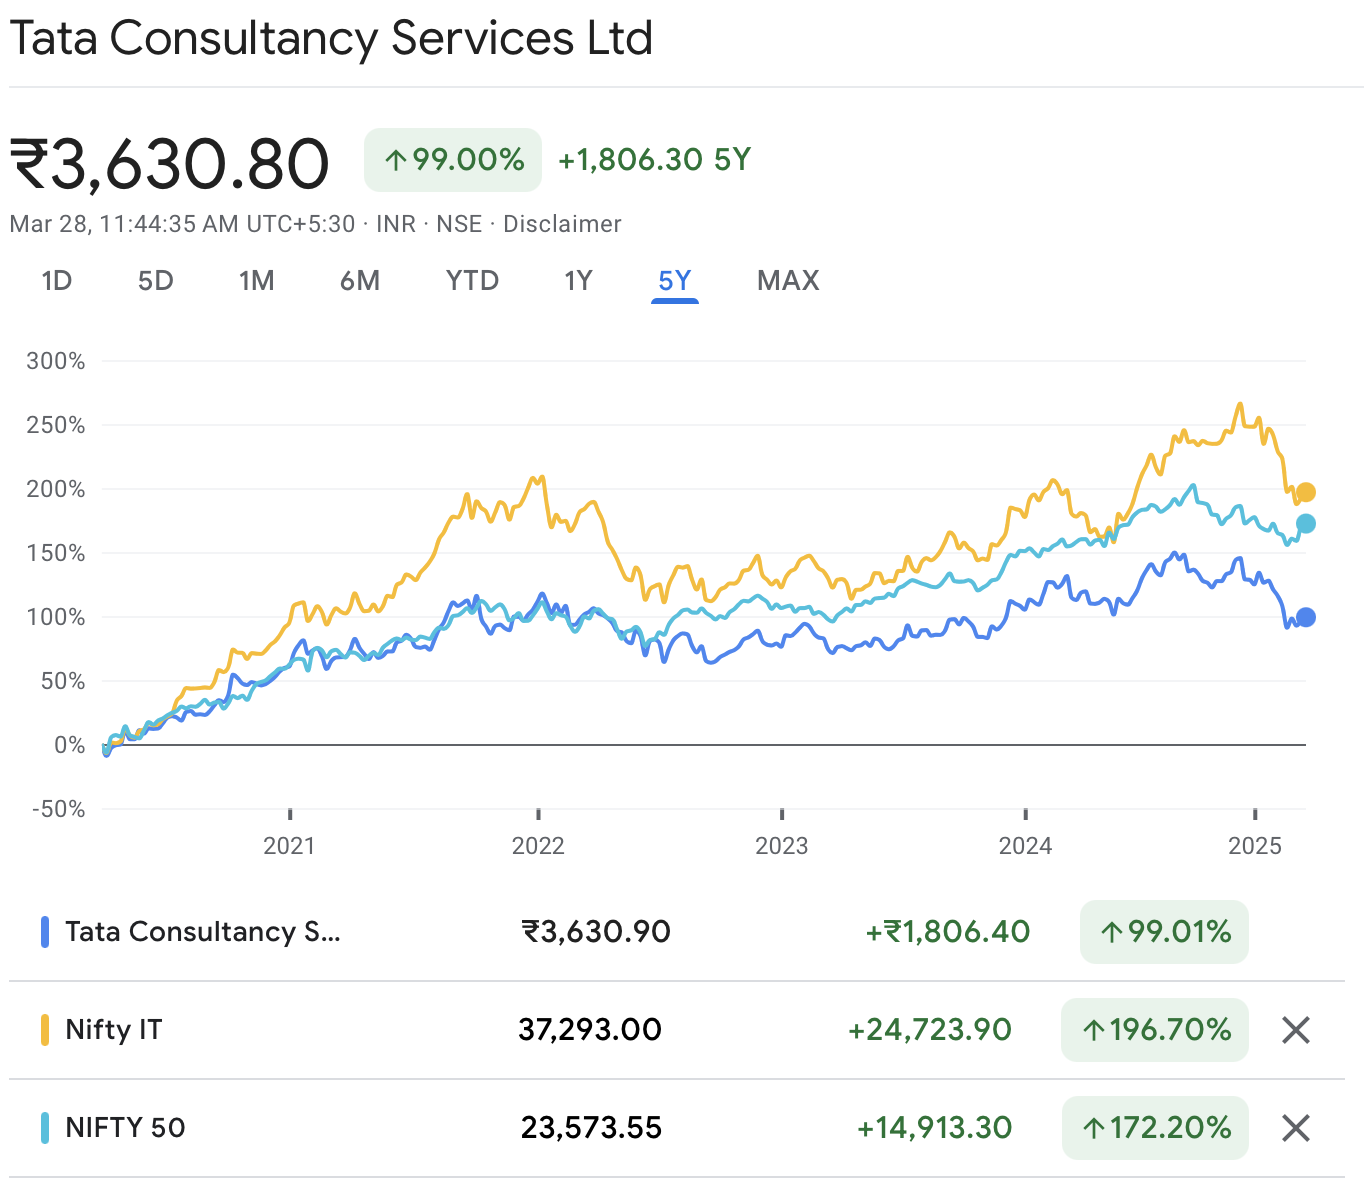Open the Disclaimer link
This screenshot has width=1364, height=1202.
(x=562, y=224)
